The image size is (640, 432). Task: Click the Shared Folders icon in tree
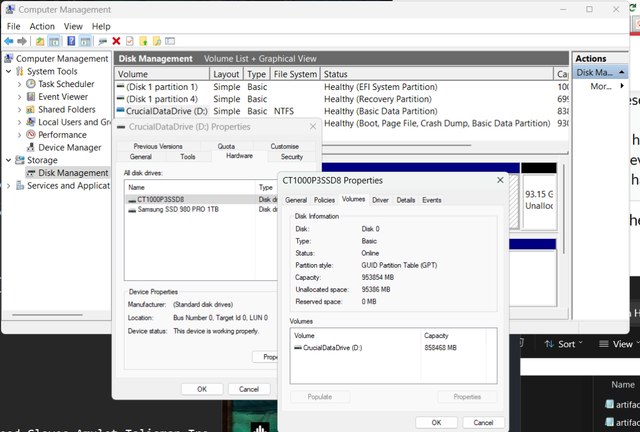pyautogui.click(x=31, y=109)
